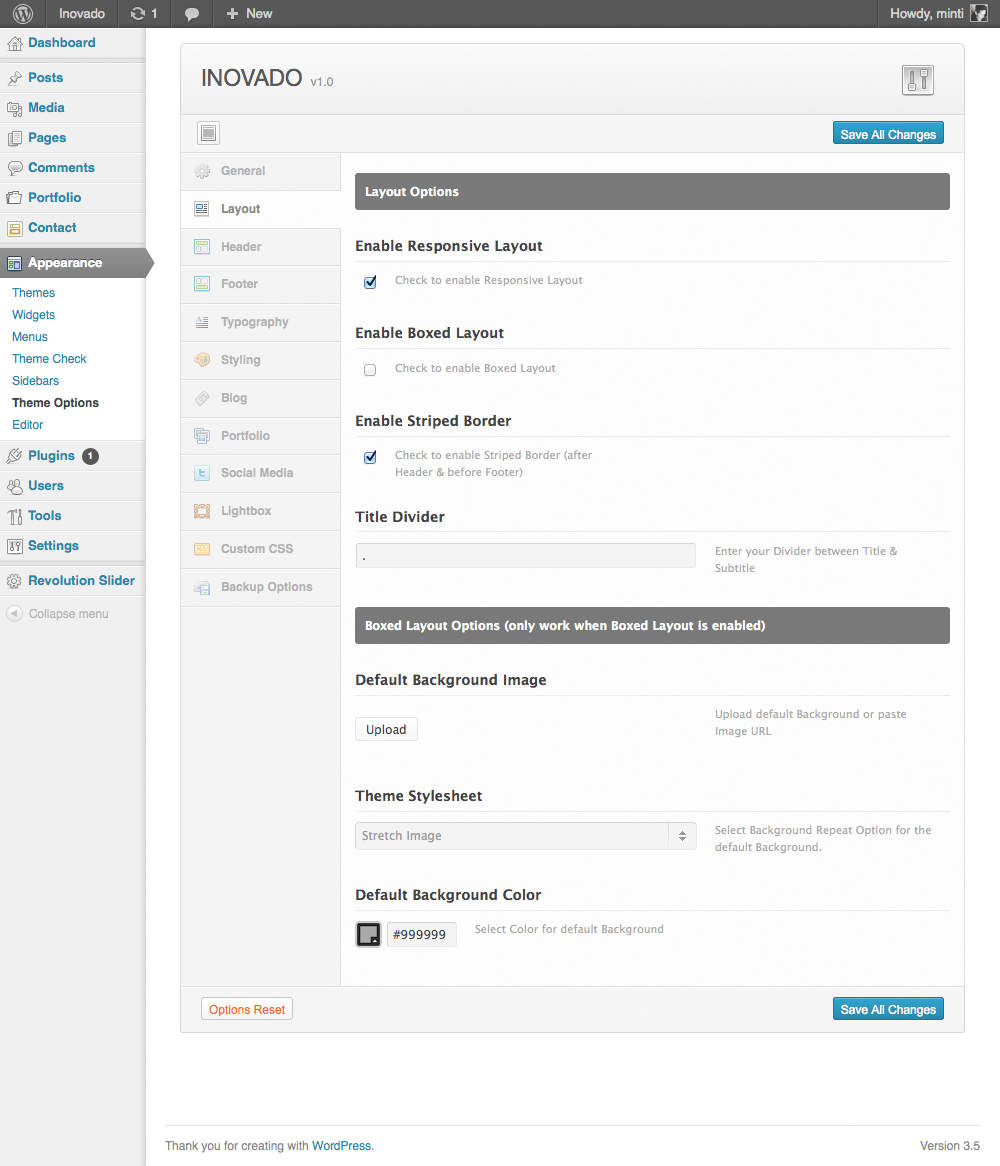Viewport: 1000px width, 1166px height.
Task: Expand the Plugins sidebar menu
Action: pos(51,456)
